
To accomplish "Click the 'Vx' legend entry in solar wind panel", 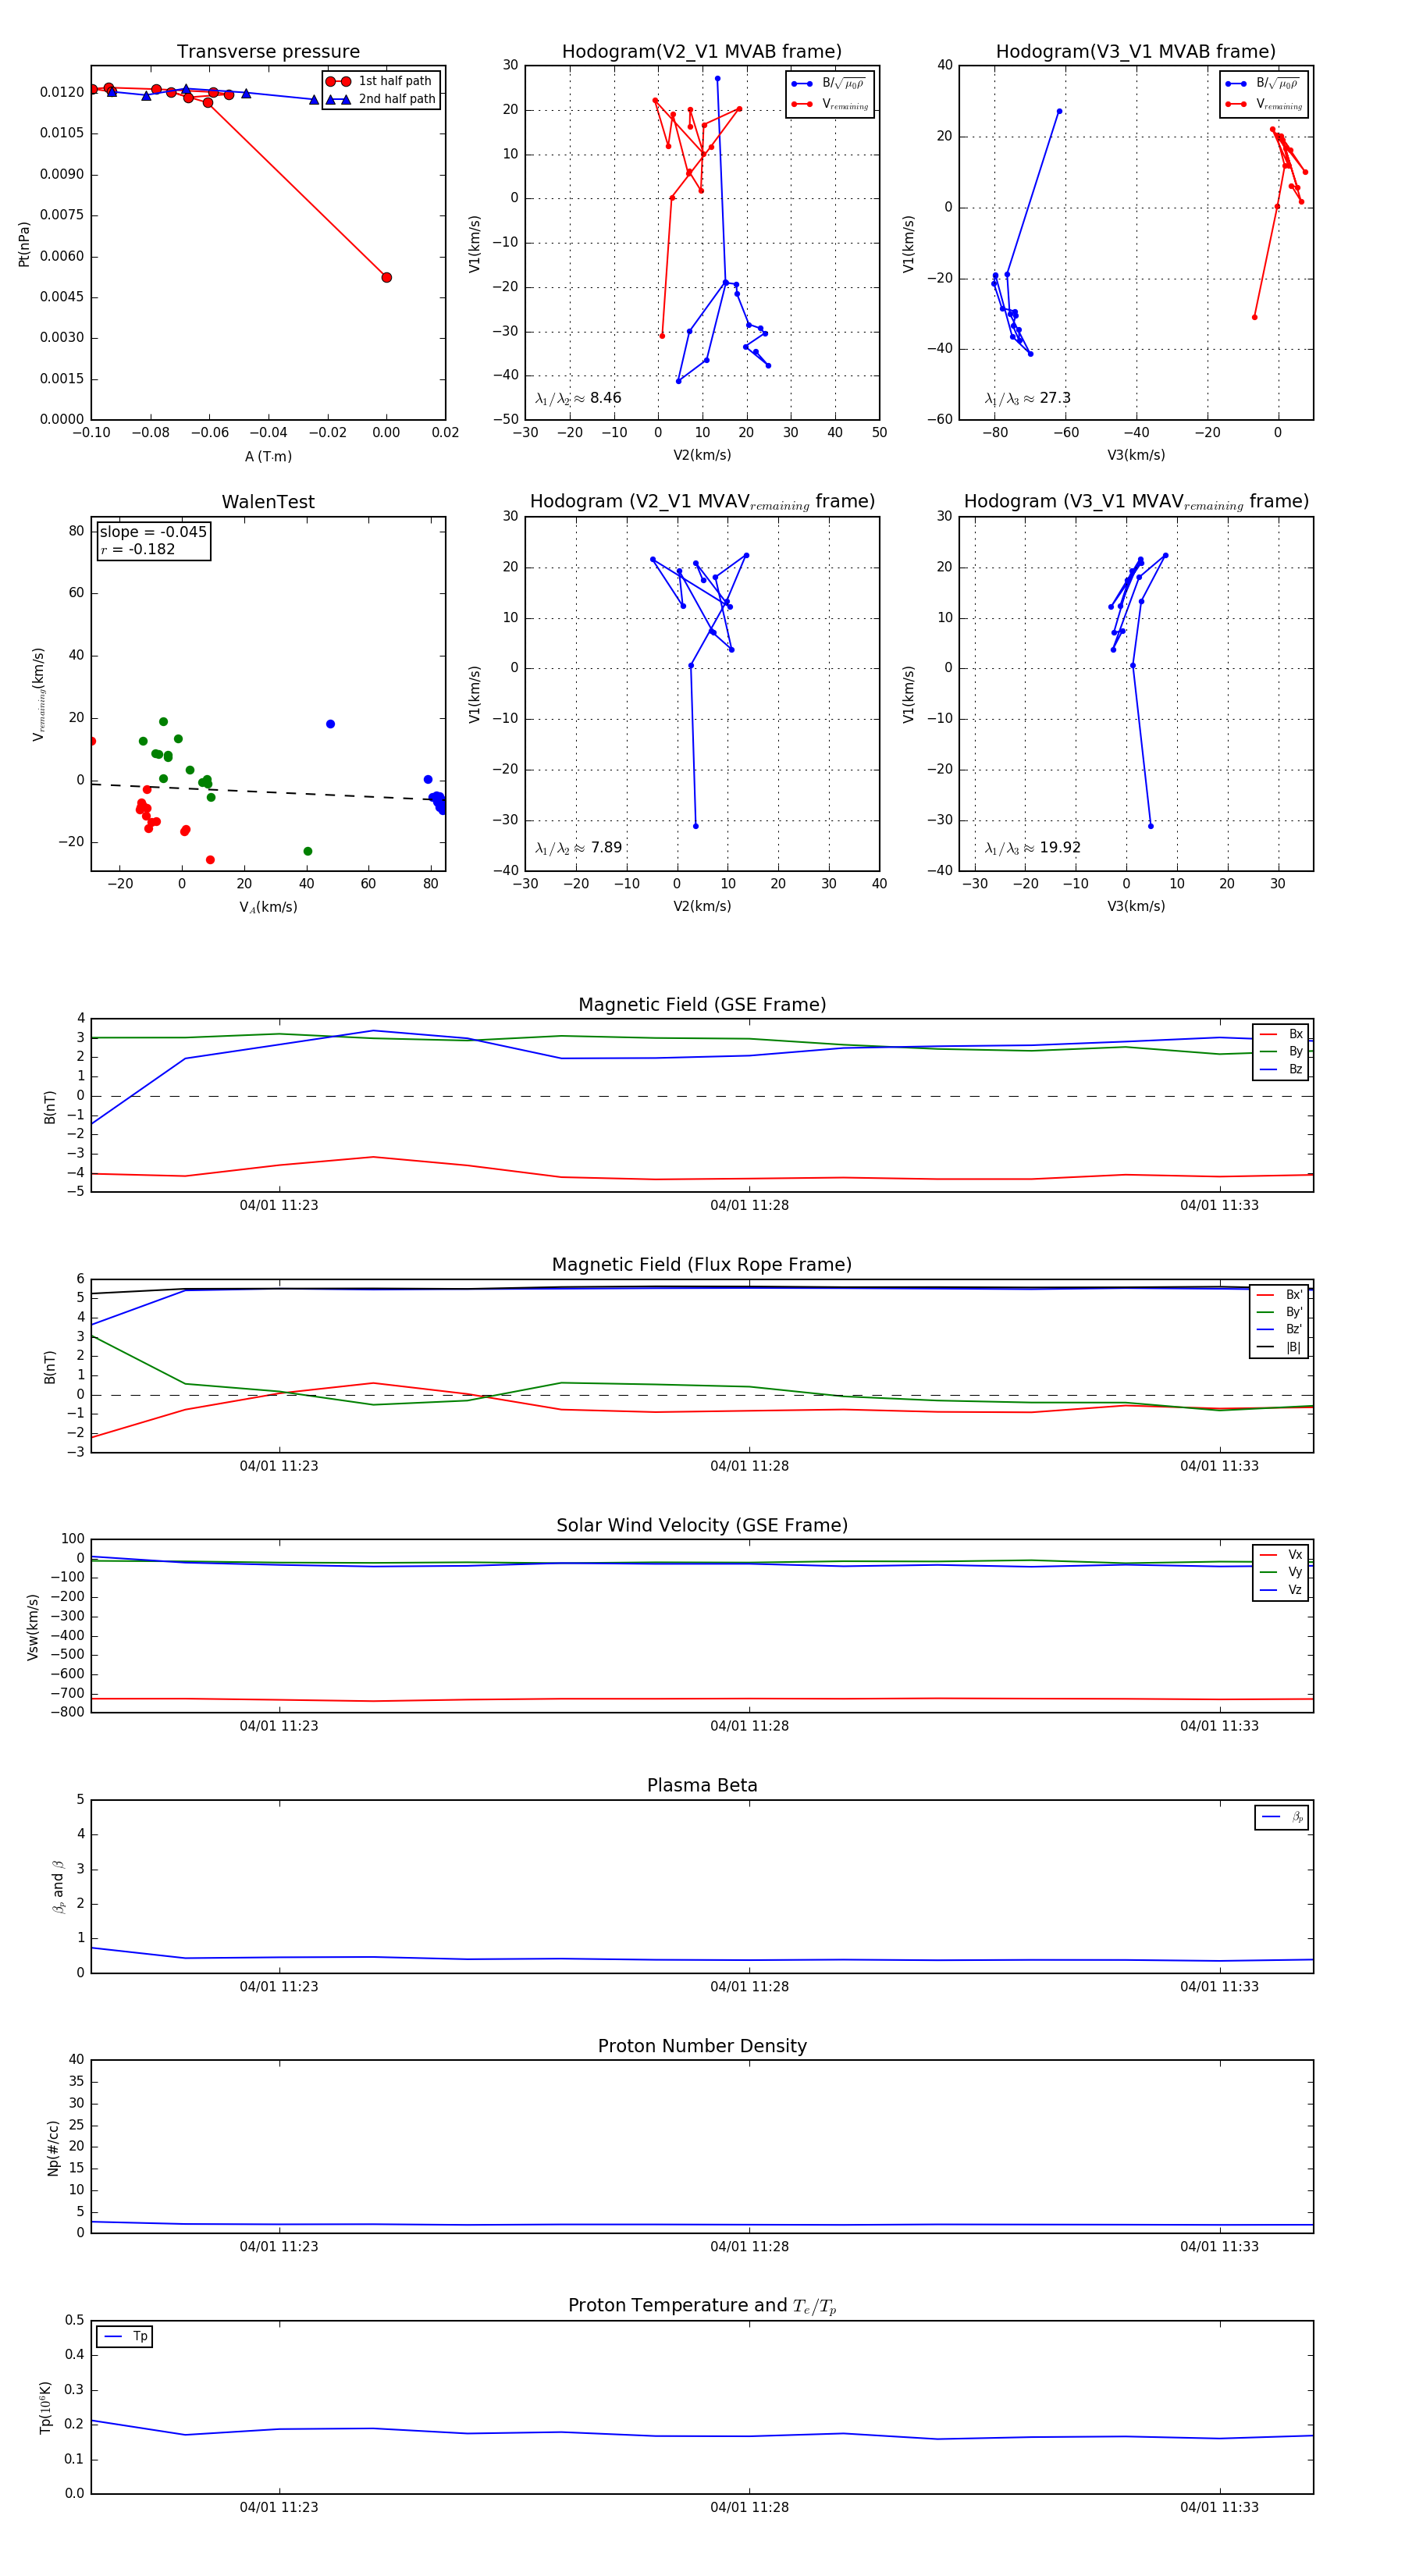I will pyautogui.click(x=1281, y=1555).
